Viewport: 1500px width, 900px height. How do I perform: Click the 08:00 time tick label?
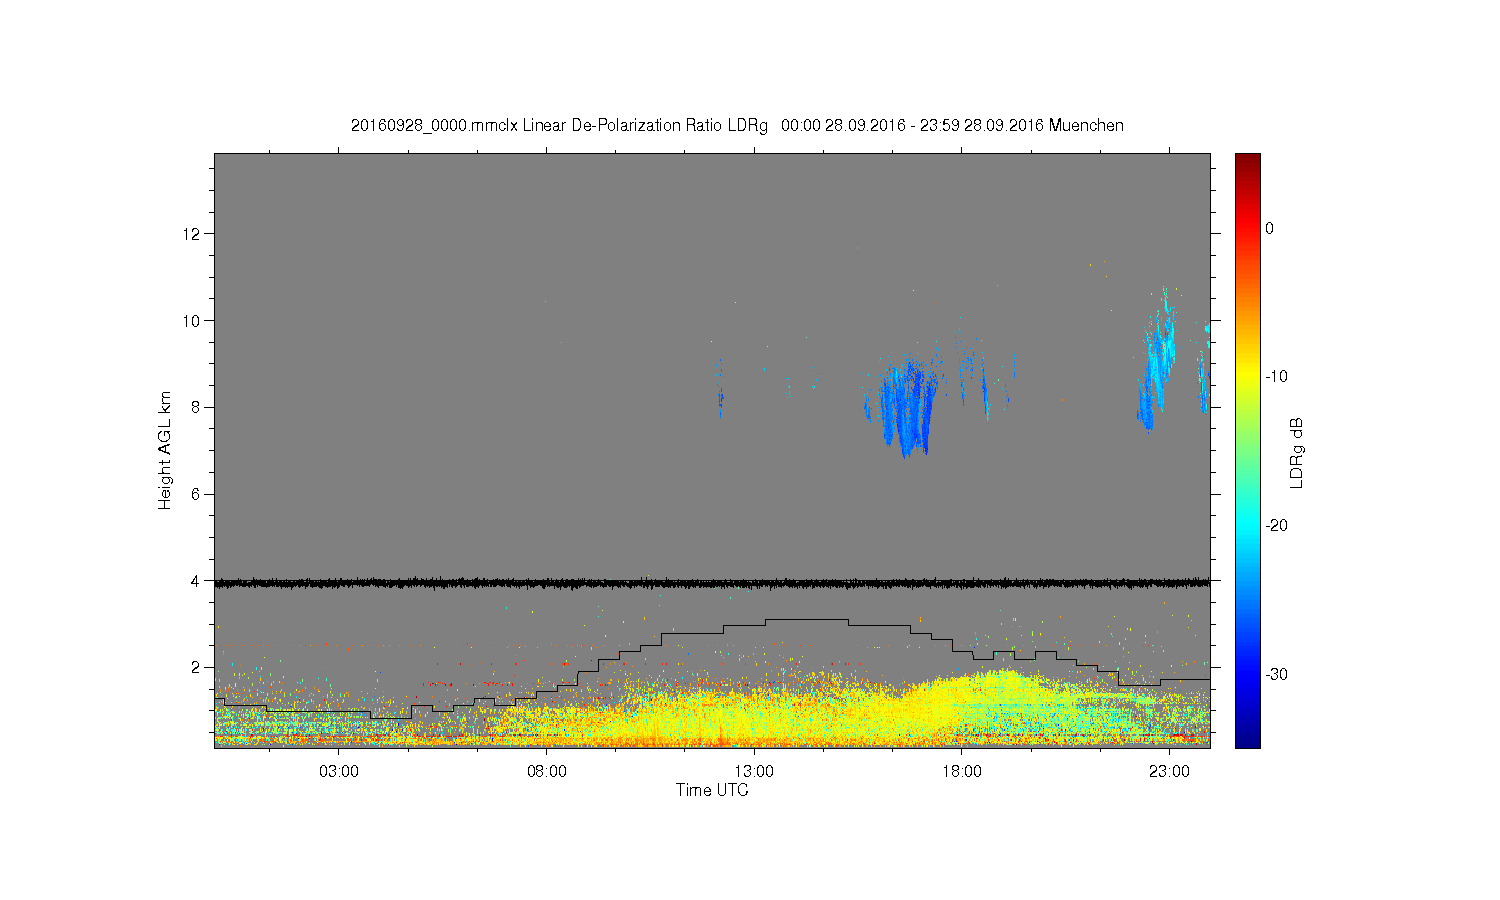[x=546, y=772]
